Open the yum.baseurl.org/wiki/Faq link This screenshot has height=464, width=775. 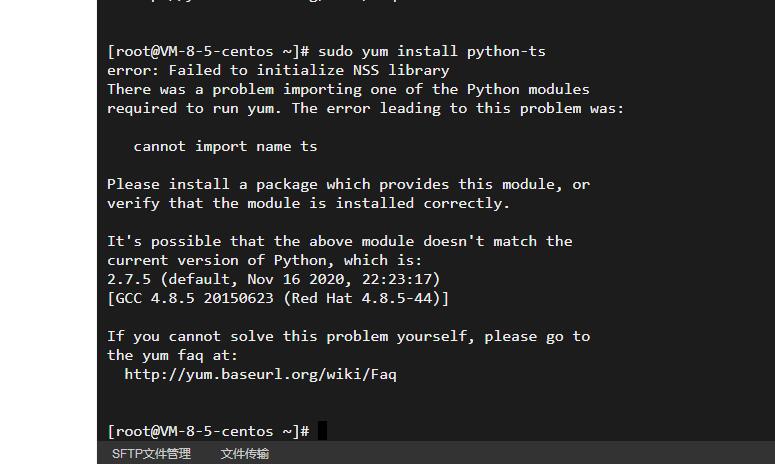[x=260, y=374]
